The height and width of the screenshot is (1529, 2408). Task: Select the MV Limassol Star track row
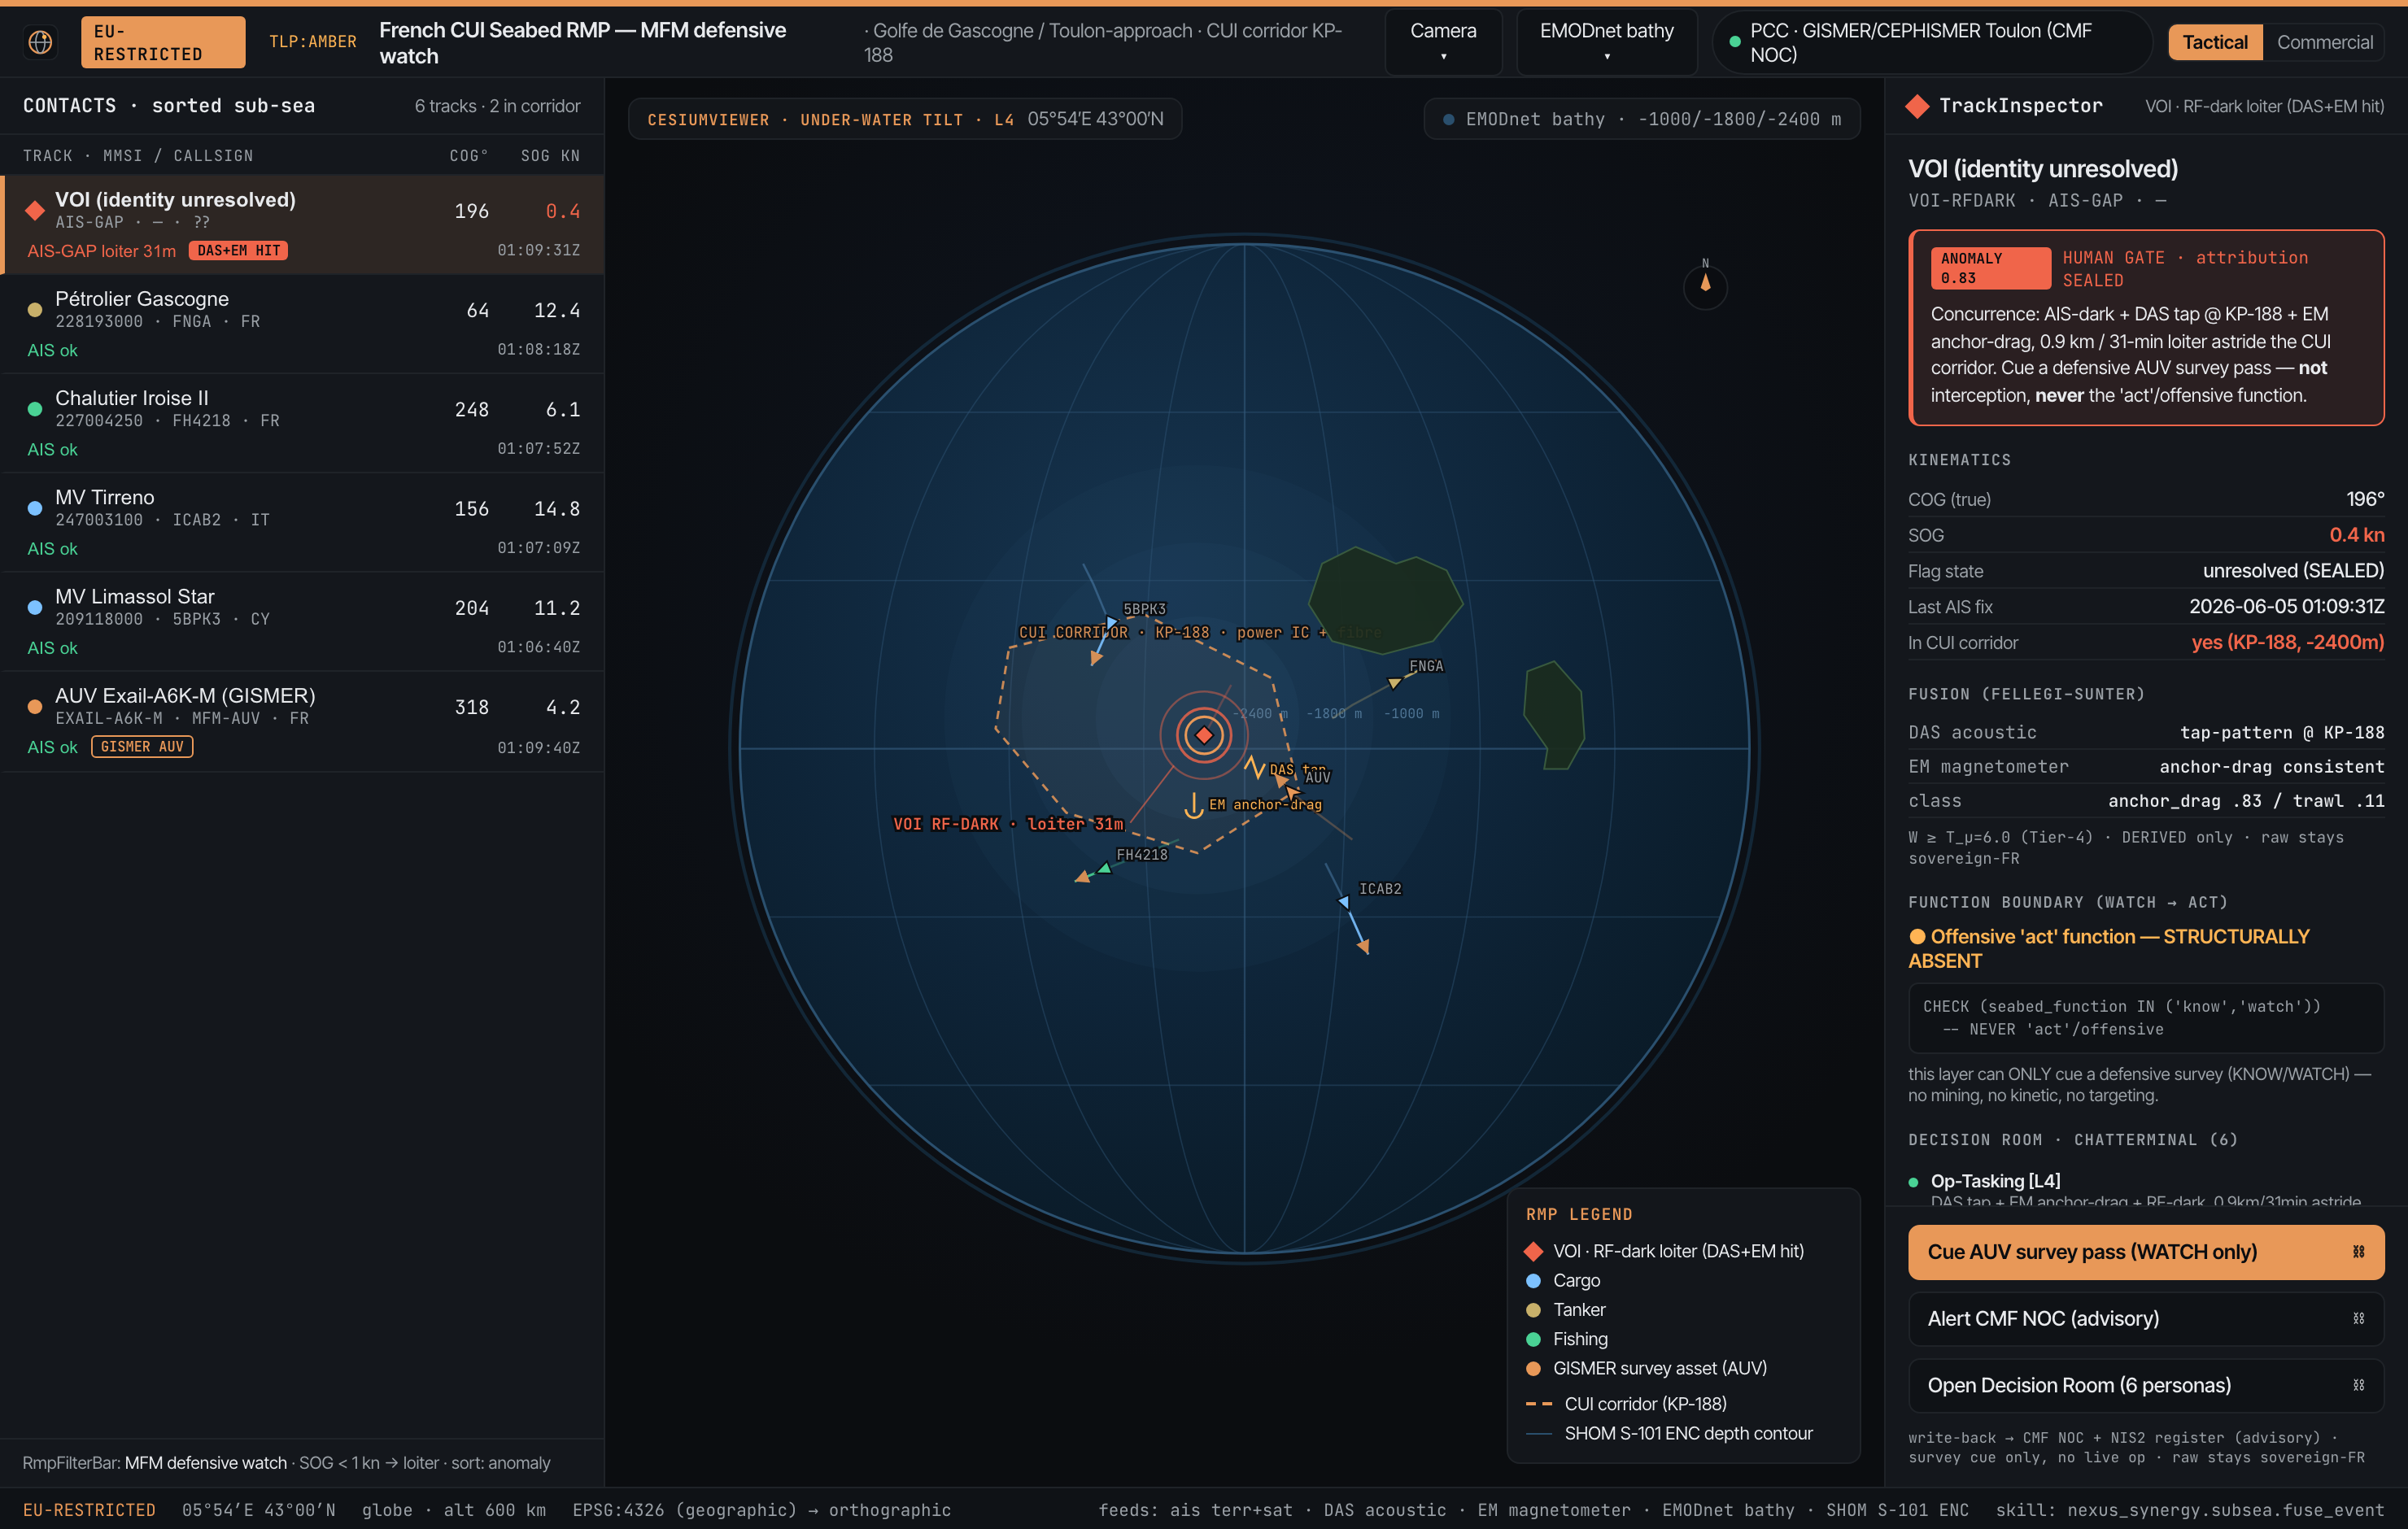tap(302, 621)
